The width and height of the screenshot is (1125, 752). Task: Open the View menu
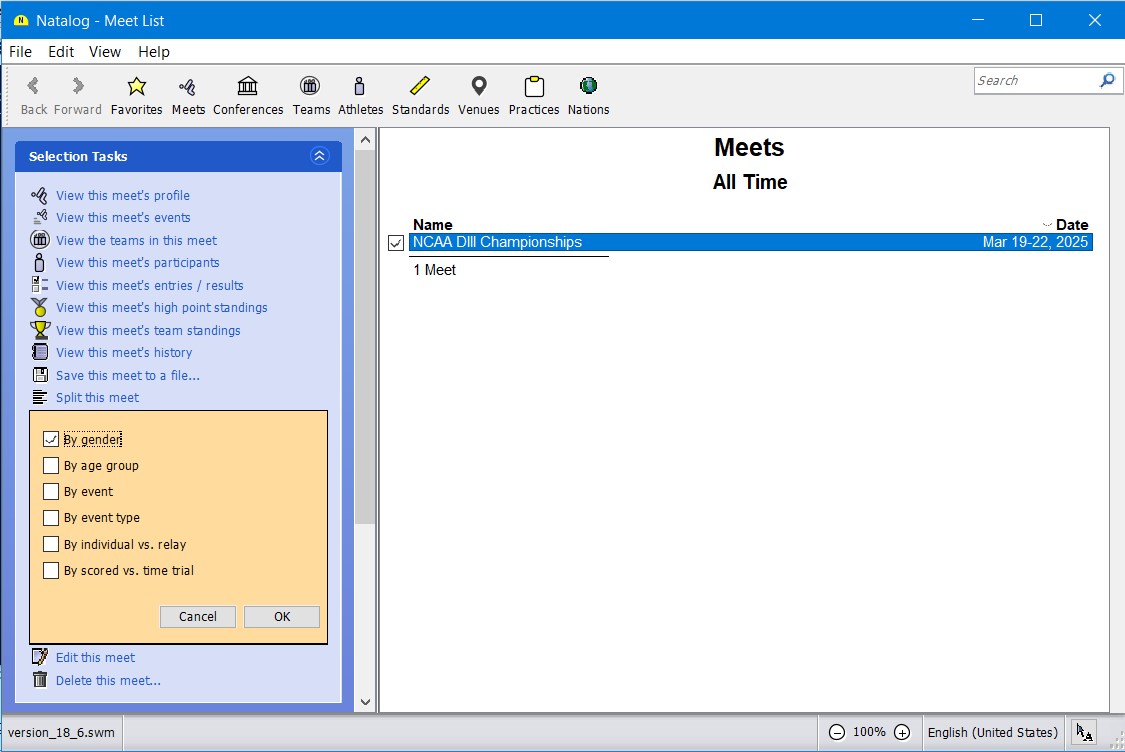click(104, 52)
